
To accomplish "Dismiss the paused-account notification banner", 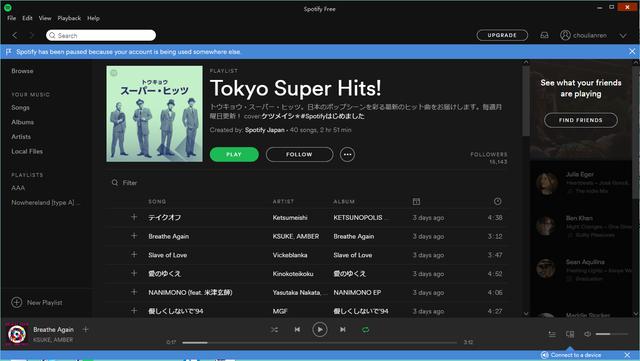I will coord(632,51).
